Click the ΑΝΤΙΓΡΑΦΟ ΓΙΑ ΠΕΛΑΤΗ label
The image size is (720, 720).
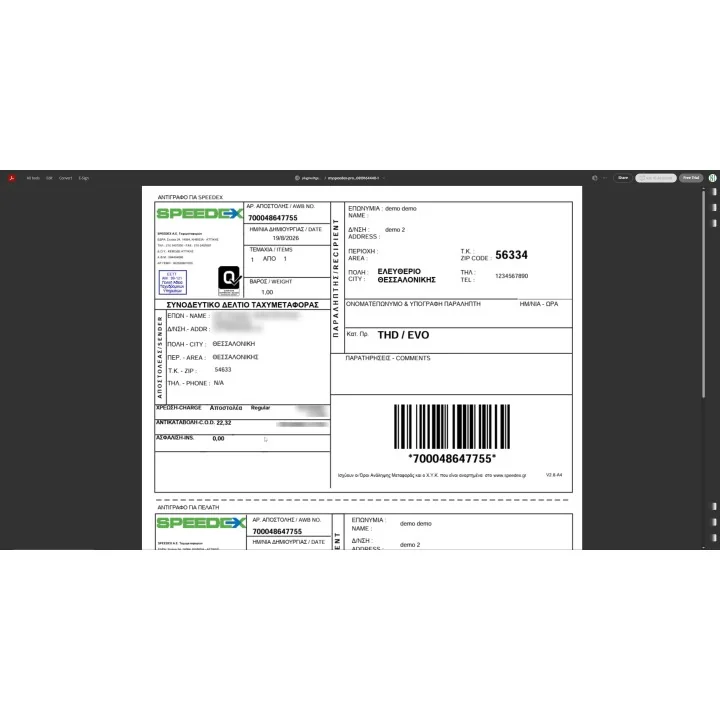tap(188, 507)
